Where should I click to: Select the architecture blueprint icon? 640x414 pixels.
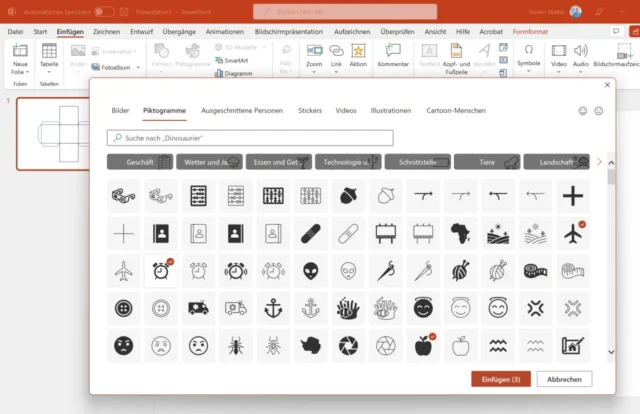573,346
